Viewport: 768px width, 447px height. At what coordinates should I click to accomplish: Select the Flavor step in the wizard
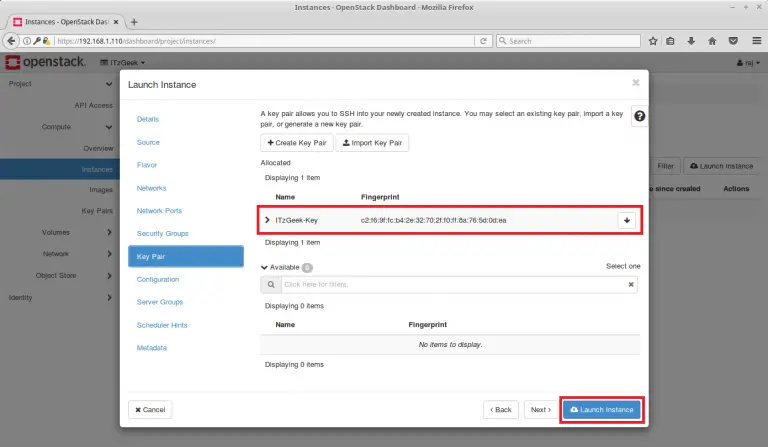click(147, 165)
